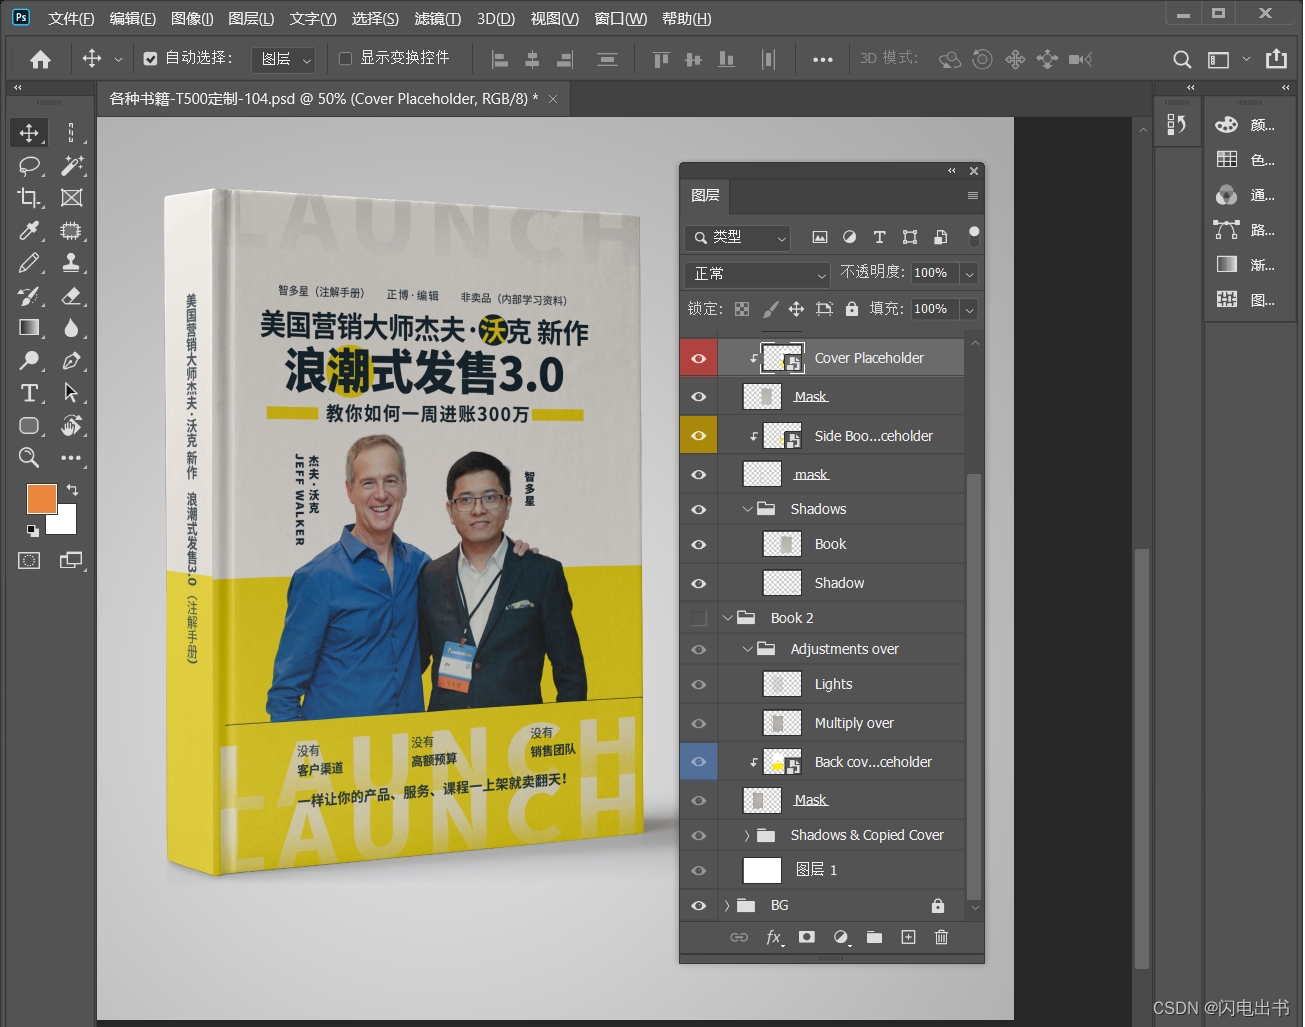Select the Path Selection tool
Viewport: 1305px width, 1027px height.
click(71, 393)
